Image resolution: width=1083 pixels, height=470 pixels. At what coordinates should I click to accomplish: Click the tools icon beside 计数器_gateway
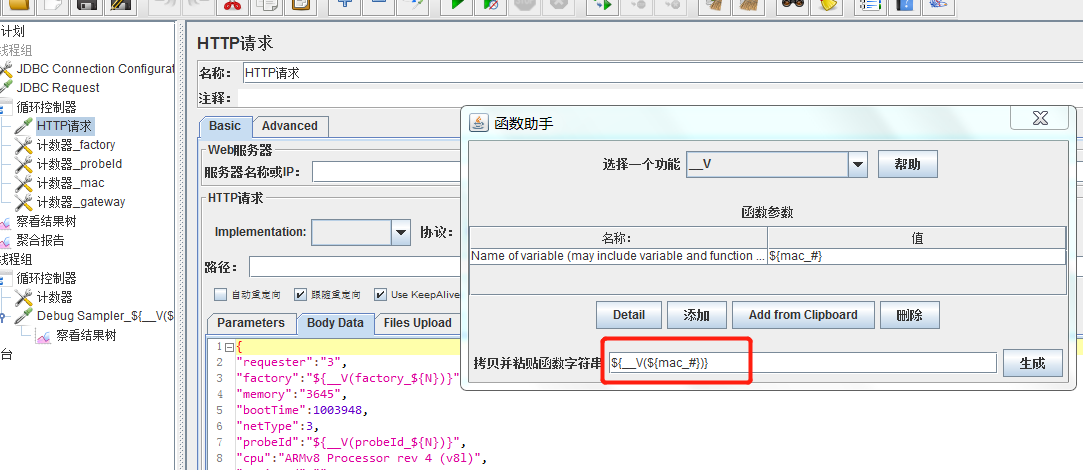point(23,202)
